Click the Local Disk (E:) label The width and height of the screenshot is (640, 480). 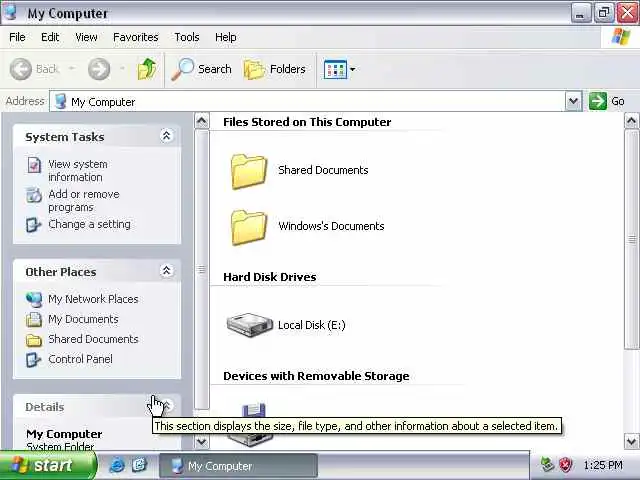point(311,325)
